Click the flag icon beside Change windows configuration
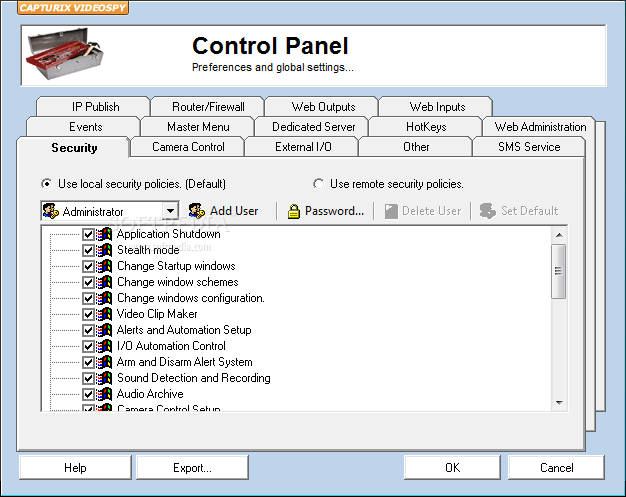This screenshot has height=497, width=626. tap(104, 298)
